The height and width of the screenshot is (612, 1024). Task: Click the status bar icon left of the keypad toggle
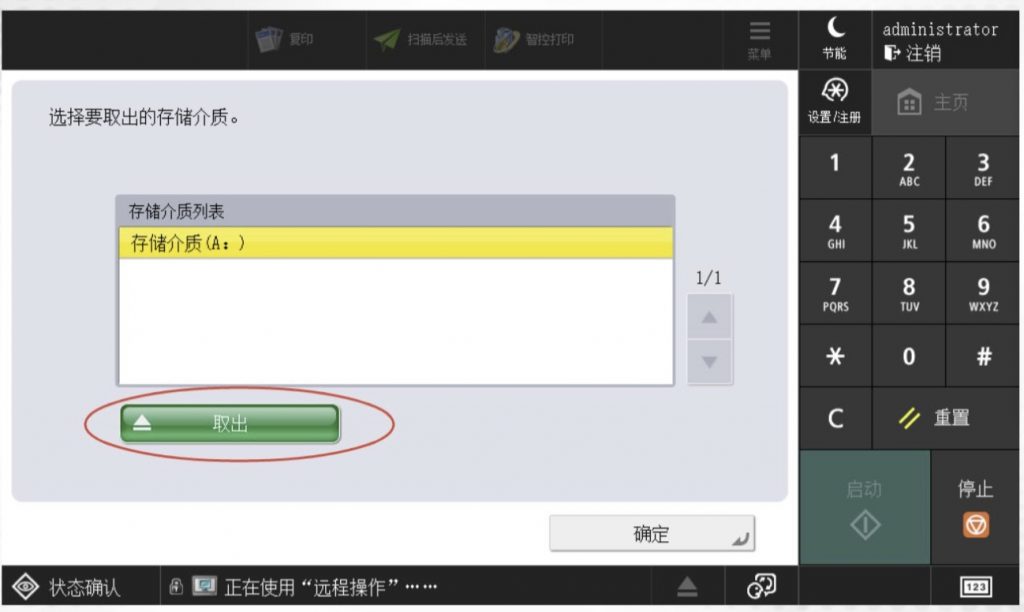(761, 586)
